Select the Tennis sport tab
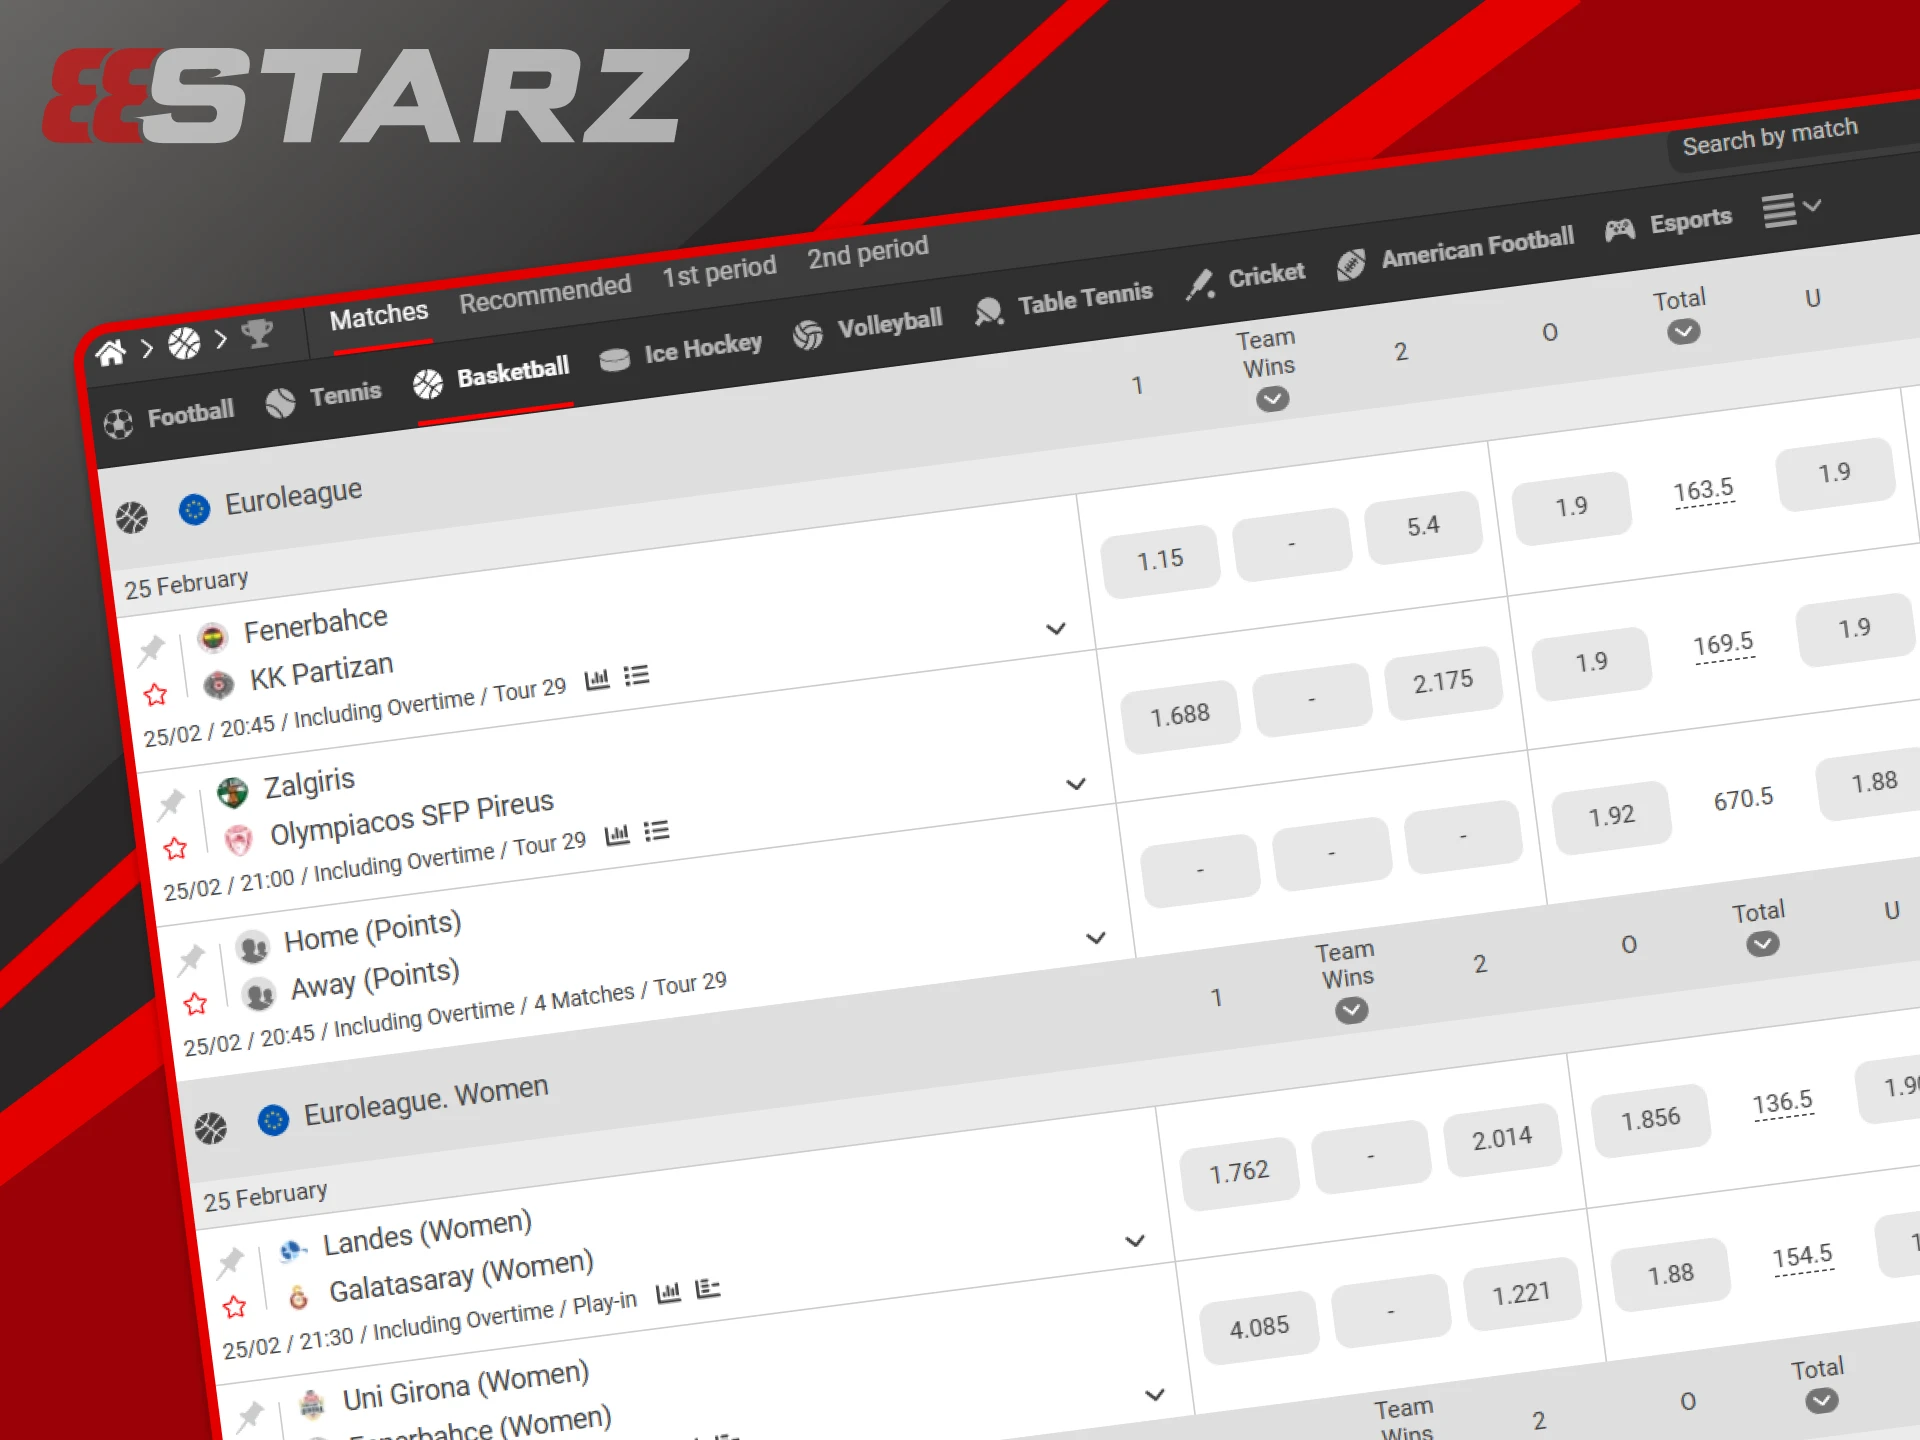Viewport: 1920px width, 1440px height. click(x=323, y=398)
